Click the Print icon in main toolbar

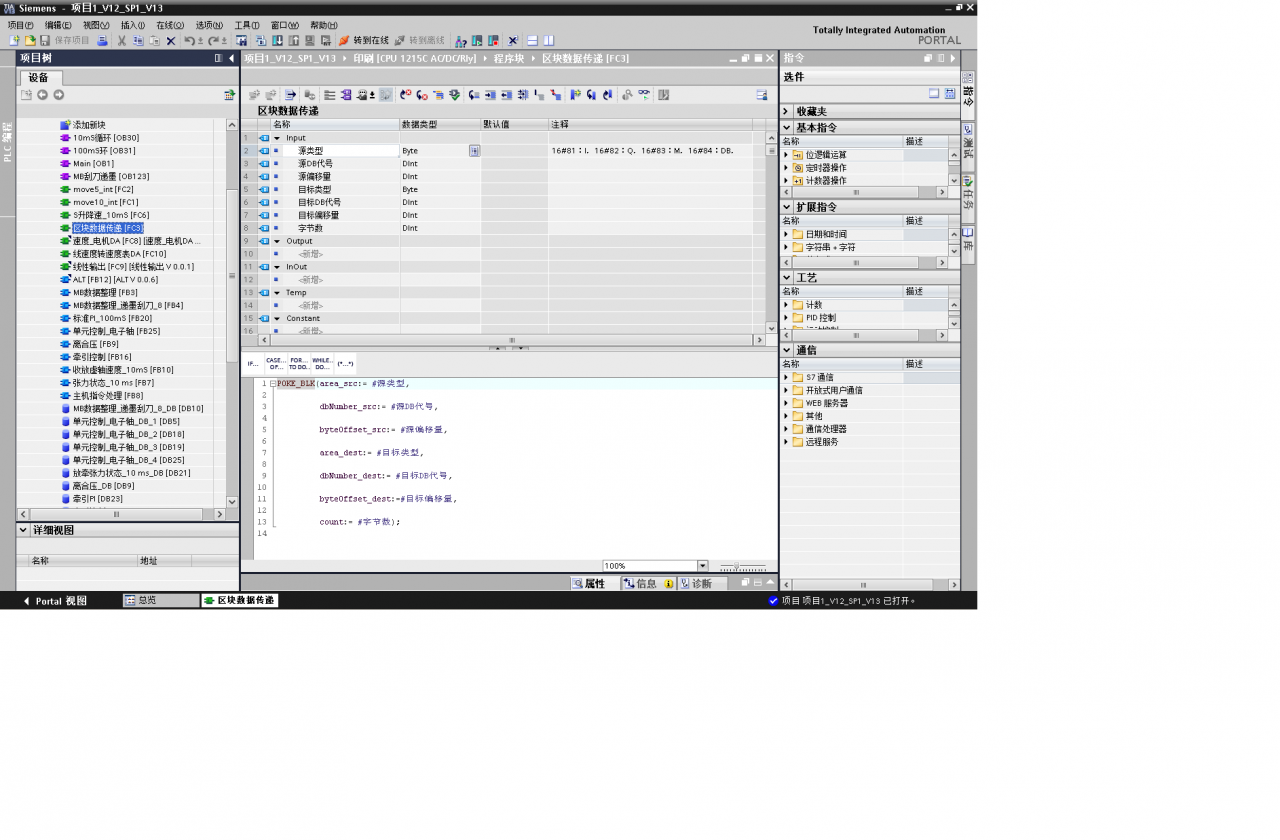point(102,41)
